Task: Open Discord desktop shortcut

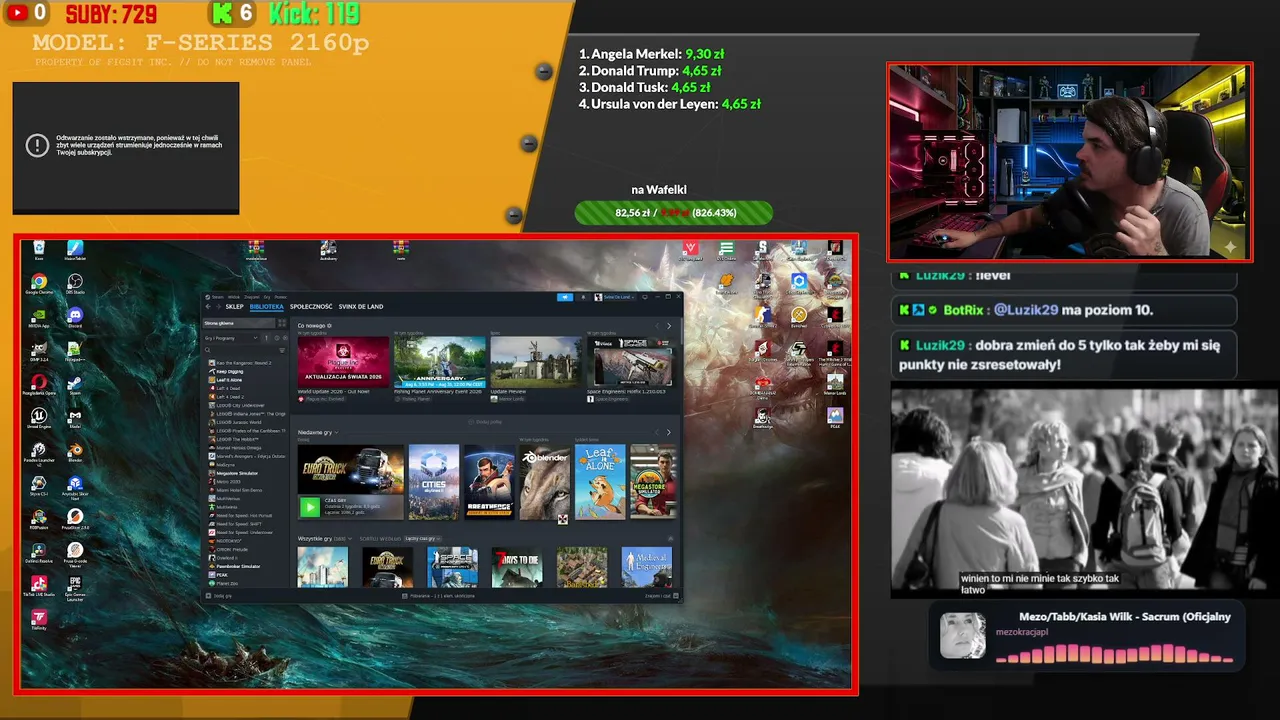Action: point(75,317)
